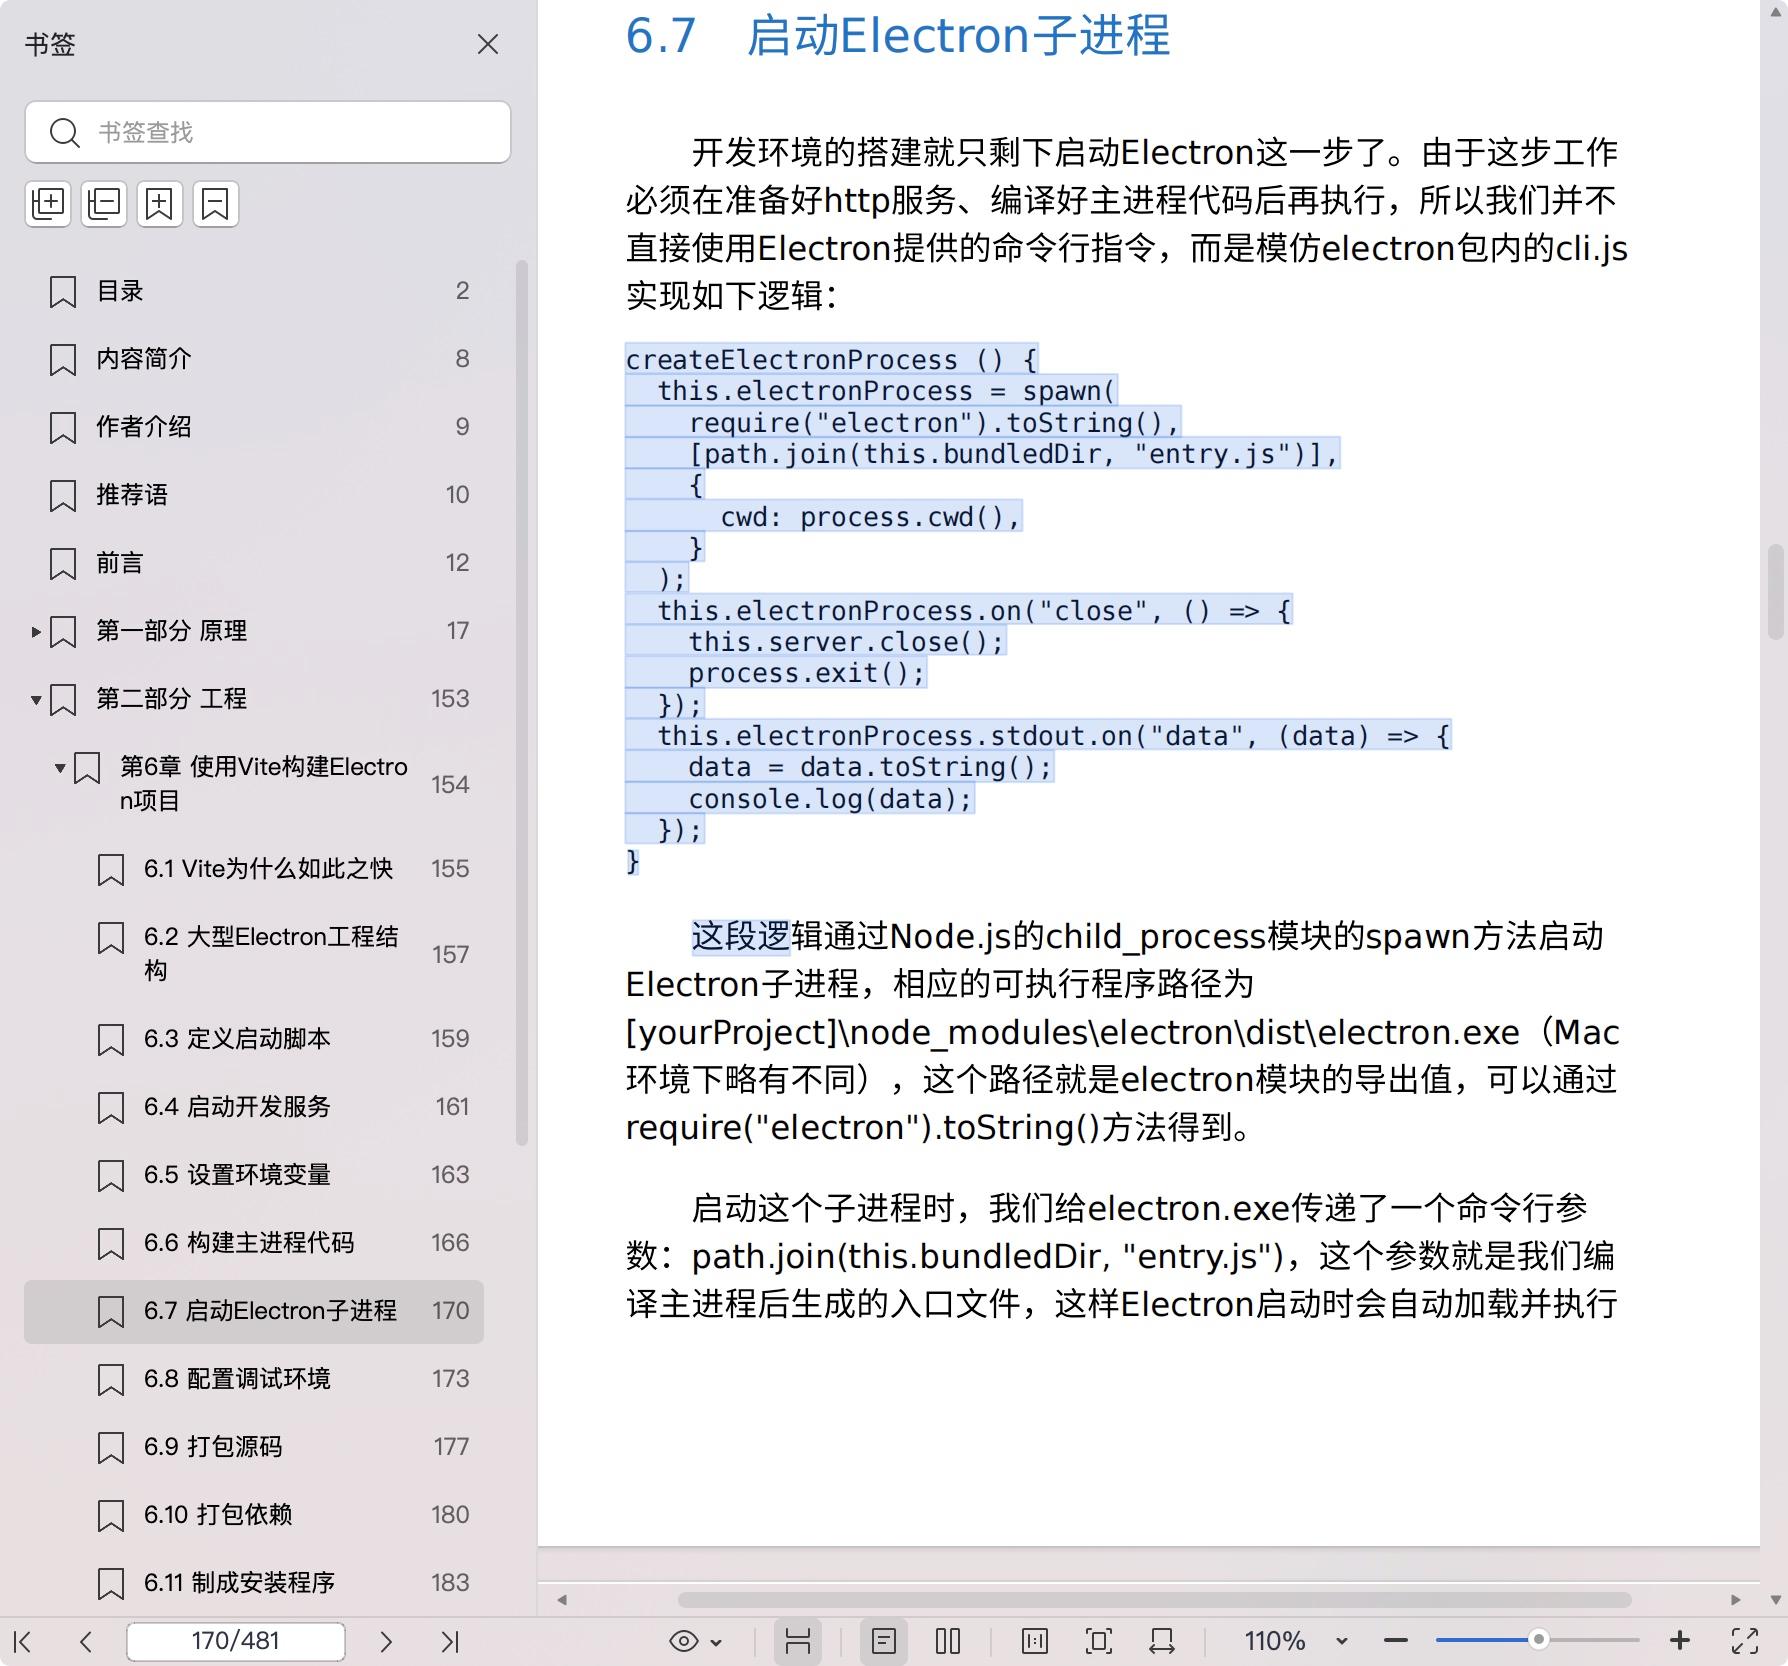Click the bookmark search field
Image resolution: width=1788 pixels, height=1666 pixels.
pyautogui.click(x=268, y=132)
